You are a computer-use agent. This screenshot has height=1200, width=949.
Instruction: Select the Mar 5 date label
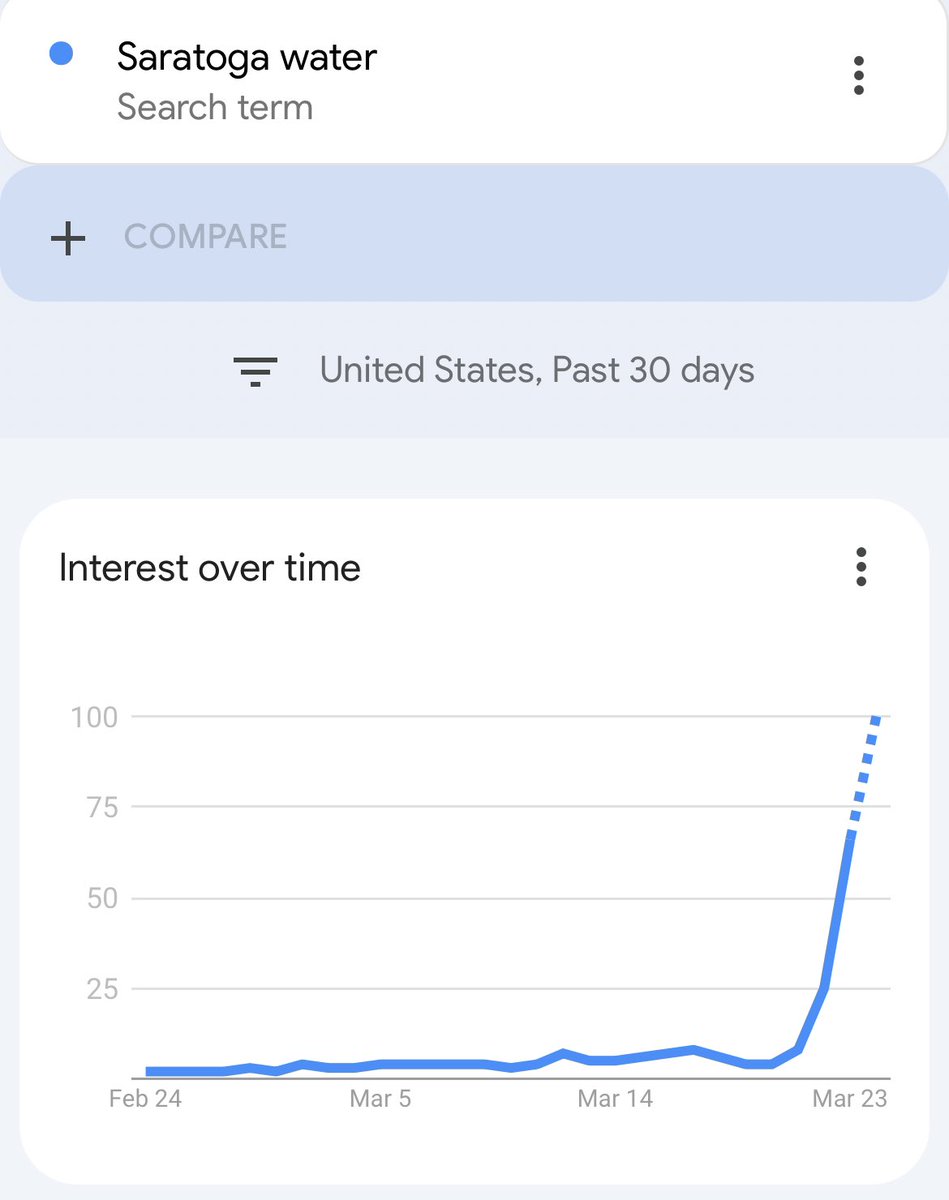coord(380,1099)
